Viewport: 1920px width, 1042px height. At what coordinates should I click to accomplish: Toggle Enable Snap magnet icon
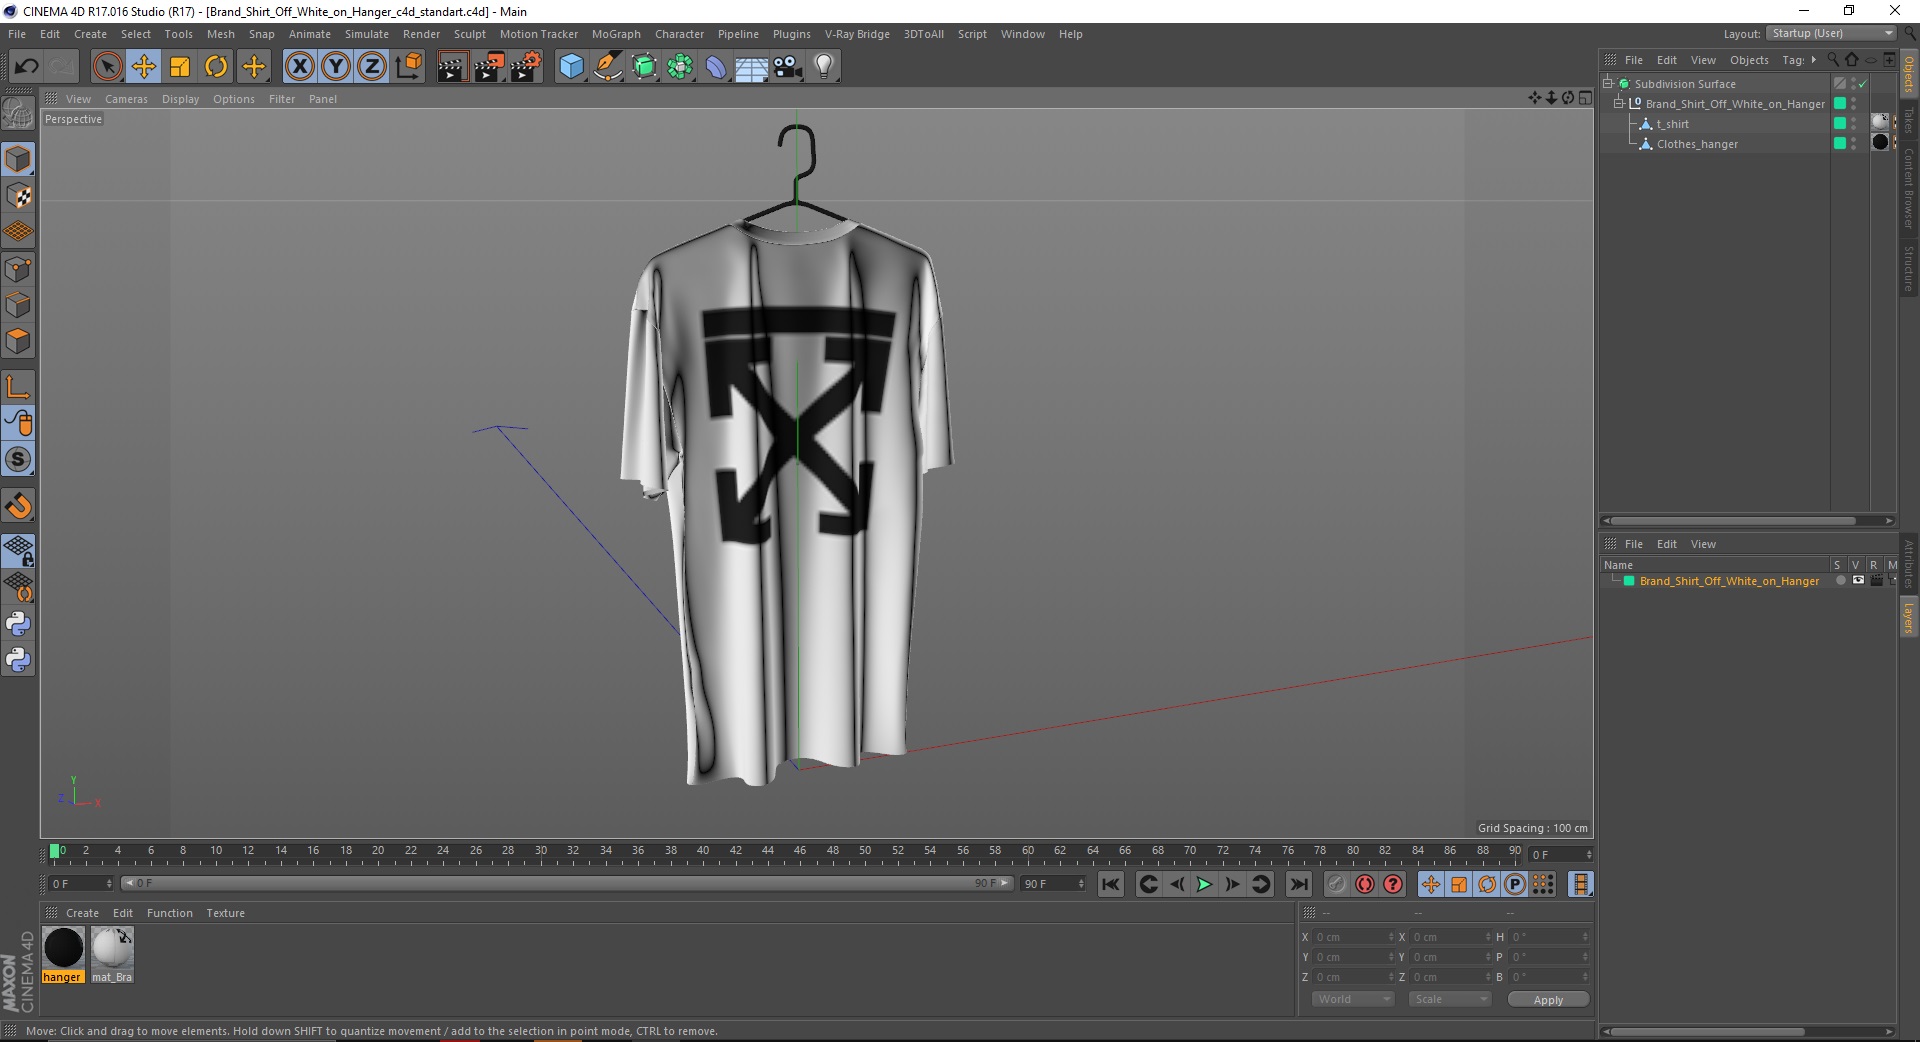[x=18, y=506]
